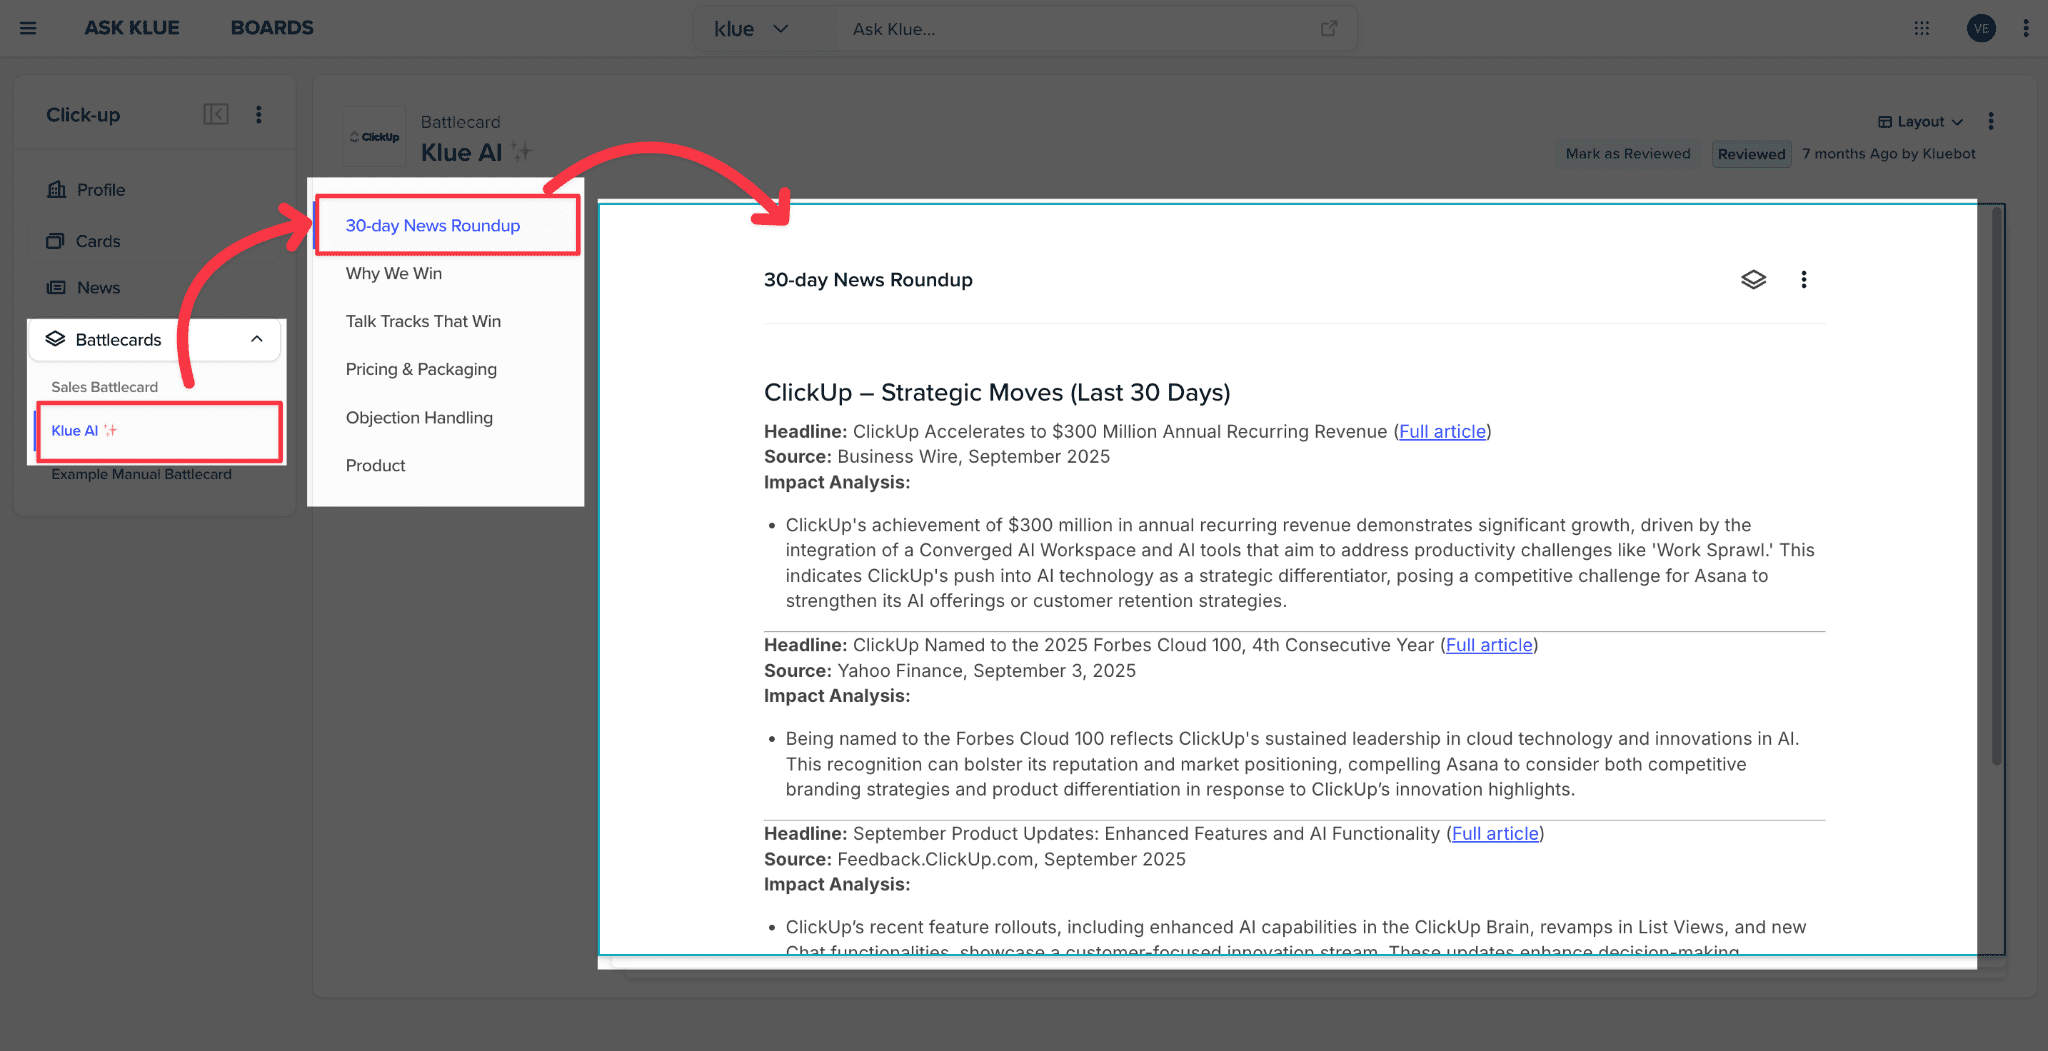Click the Cards stack icon
This screenshot has width=2048, height=1051.
[55, 241]
